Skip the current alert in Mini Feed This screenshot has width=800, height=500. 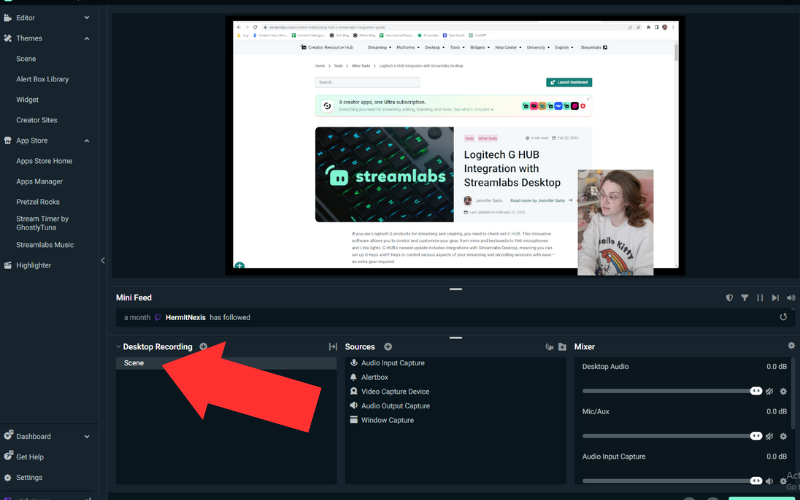pos(776,297)
